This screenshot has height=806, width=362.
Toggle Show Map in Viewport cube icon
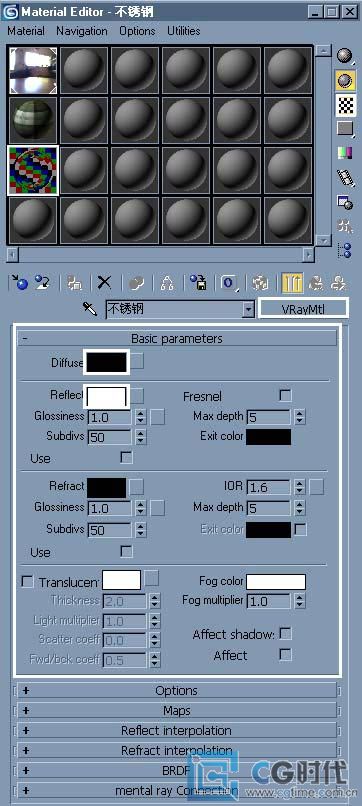[260, 283]
